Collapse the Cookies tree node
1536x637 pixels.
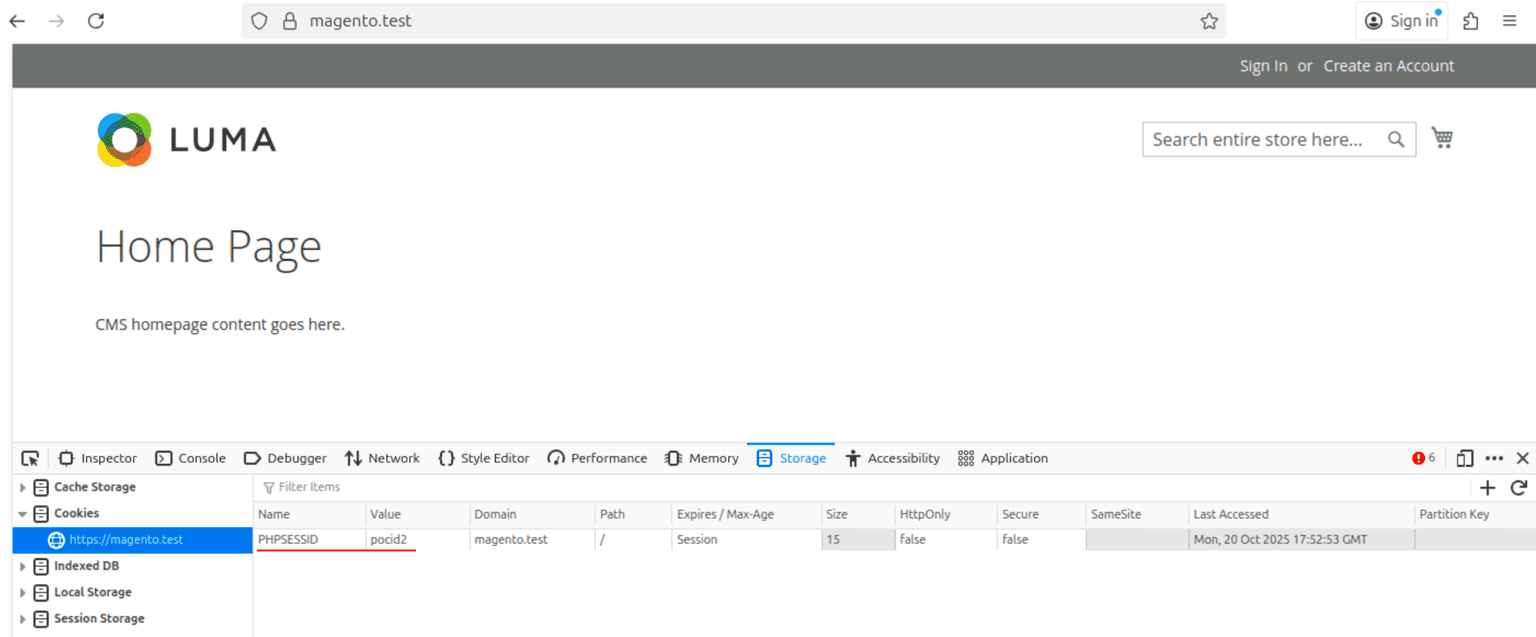click(x=23, y=514)
